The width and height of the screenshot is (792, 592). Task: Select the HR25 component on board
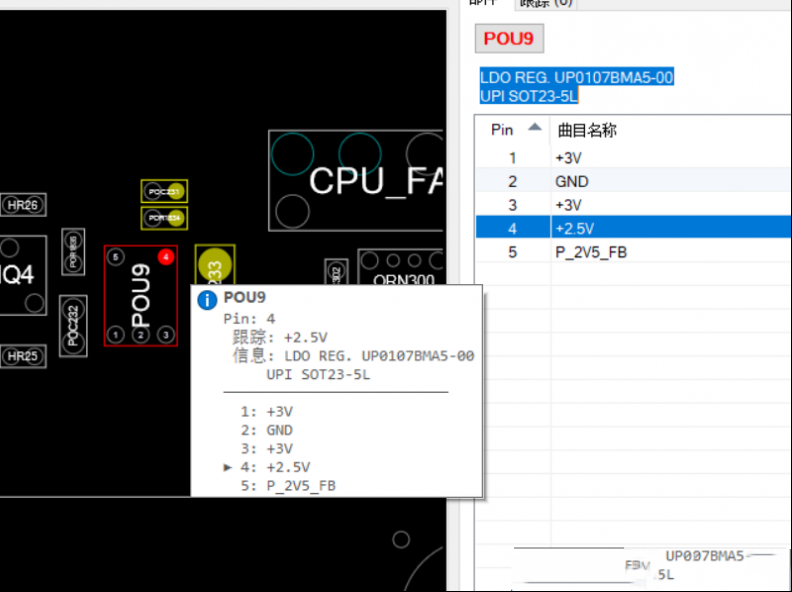(x=23, y=356)
